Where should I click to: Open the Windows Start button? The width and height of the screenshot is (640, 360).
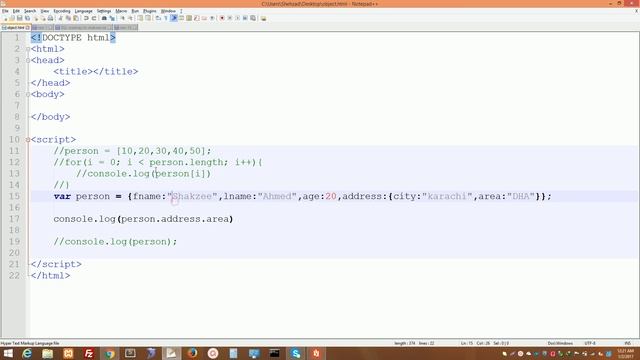8,353
